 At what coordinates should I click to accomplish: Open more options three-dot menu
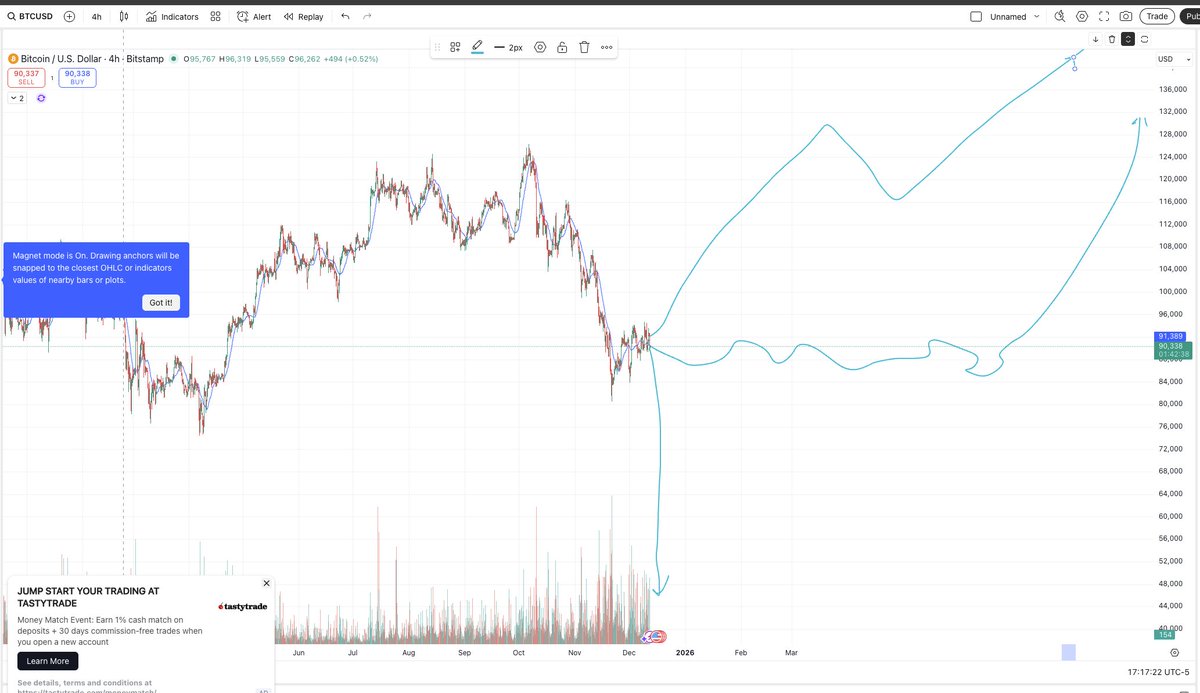(x=606, y=47)
